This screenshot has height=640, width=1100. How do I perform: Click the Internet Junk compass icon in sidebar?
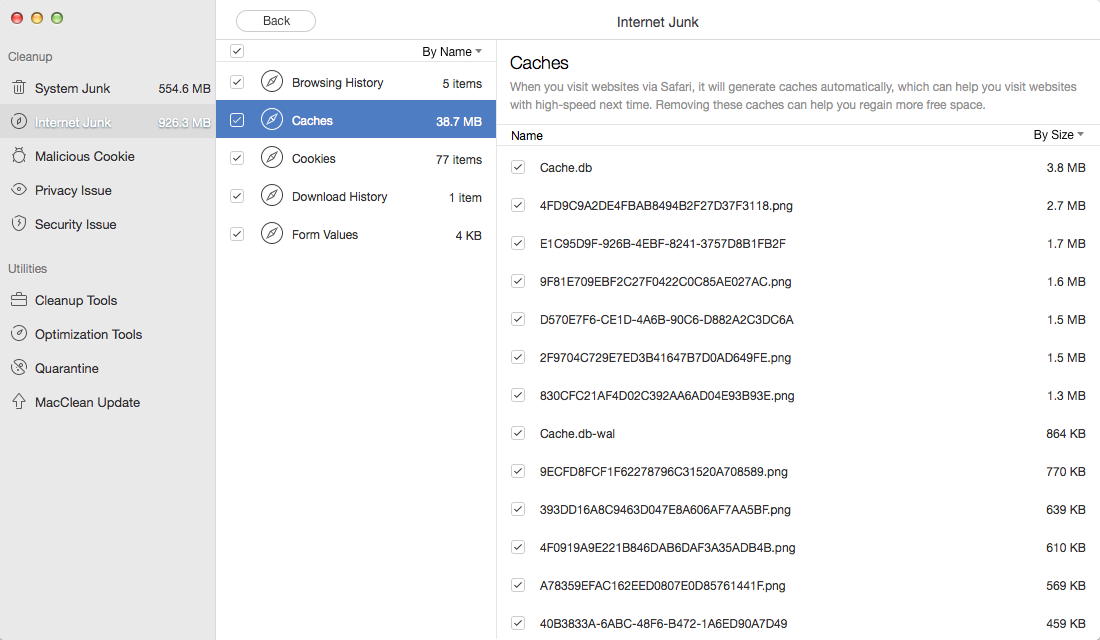pos(19,121)
